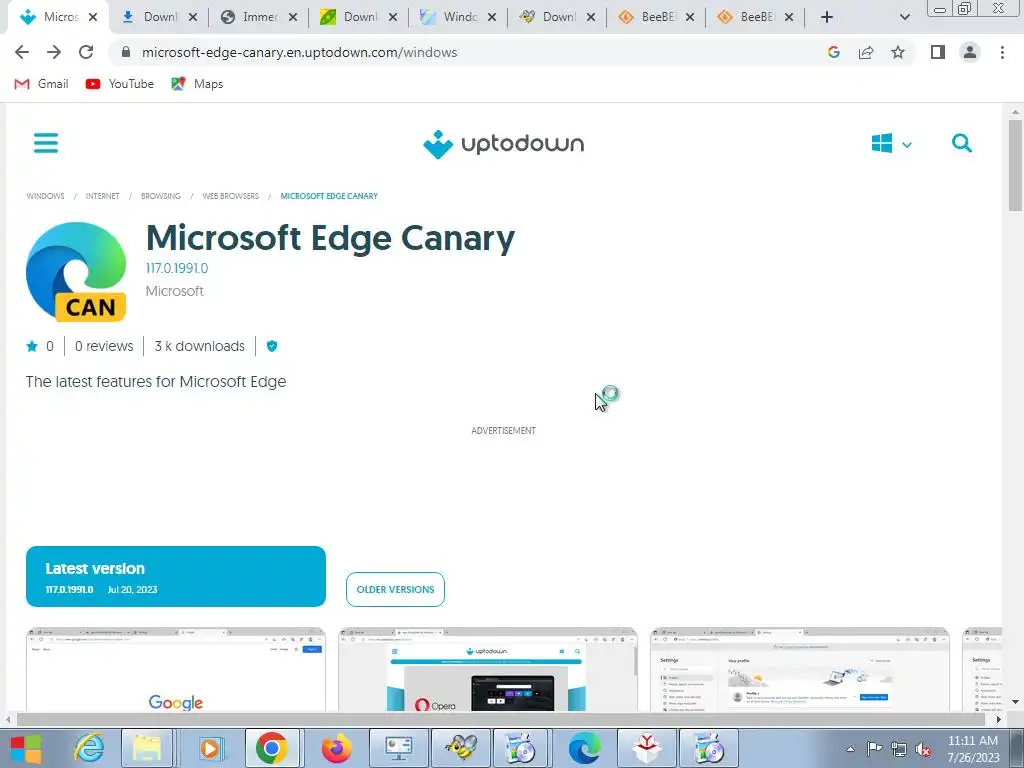Close the active Micros tab
Image resolution: width=1024 pixels, height=768 pixels.
[93, 18]
